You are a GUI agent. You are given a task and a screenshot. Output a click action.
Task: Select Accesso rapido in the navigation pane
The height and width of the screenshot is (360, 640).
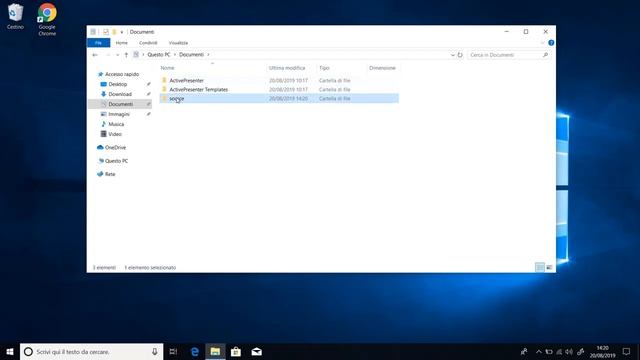tap(122, 74)
